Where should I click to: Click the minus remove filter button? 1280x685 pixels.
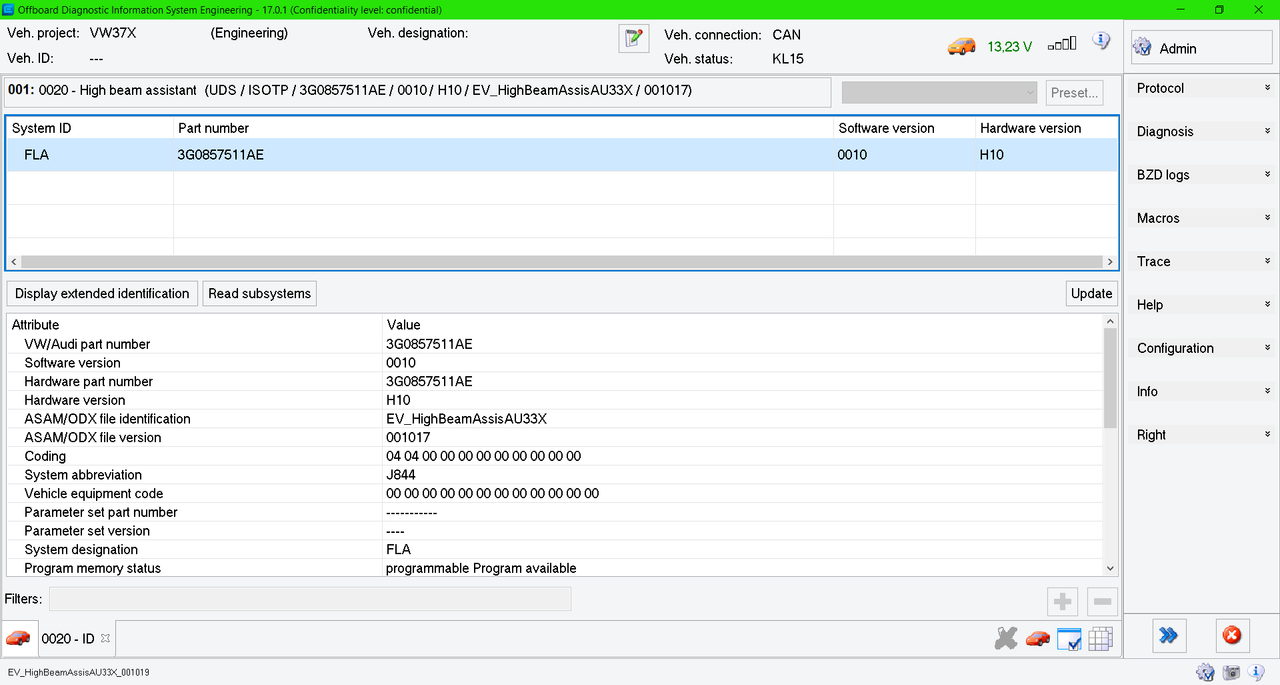[1102, 601]
